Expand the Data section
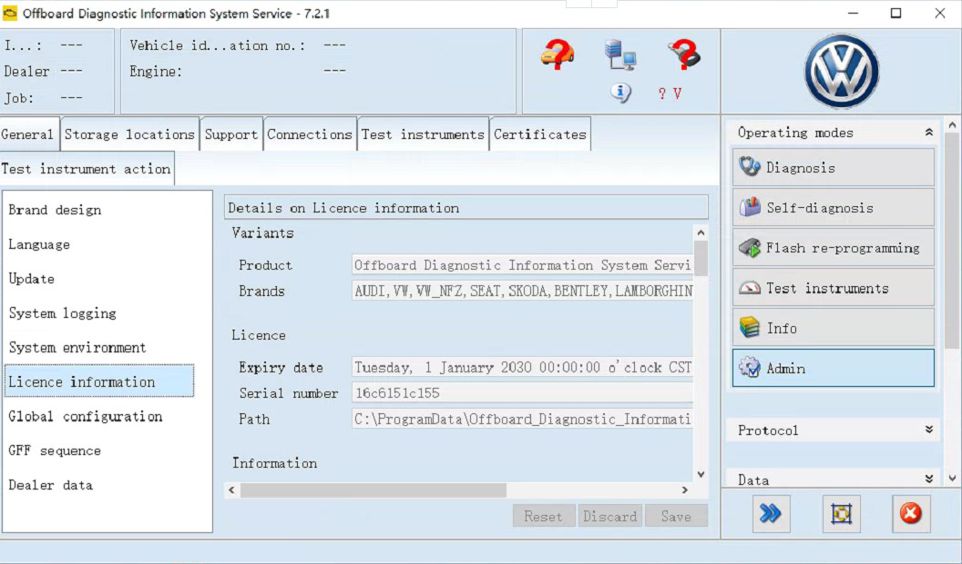 coord(929,479)
